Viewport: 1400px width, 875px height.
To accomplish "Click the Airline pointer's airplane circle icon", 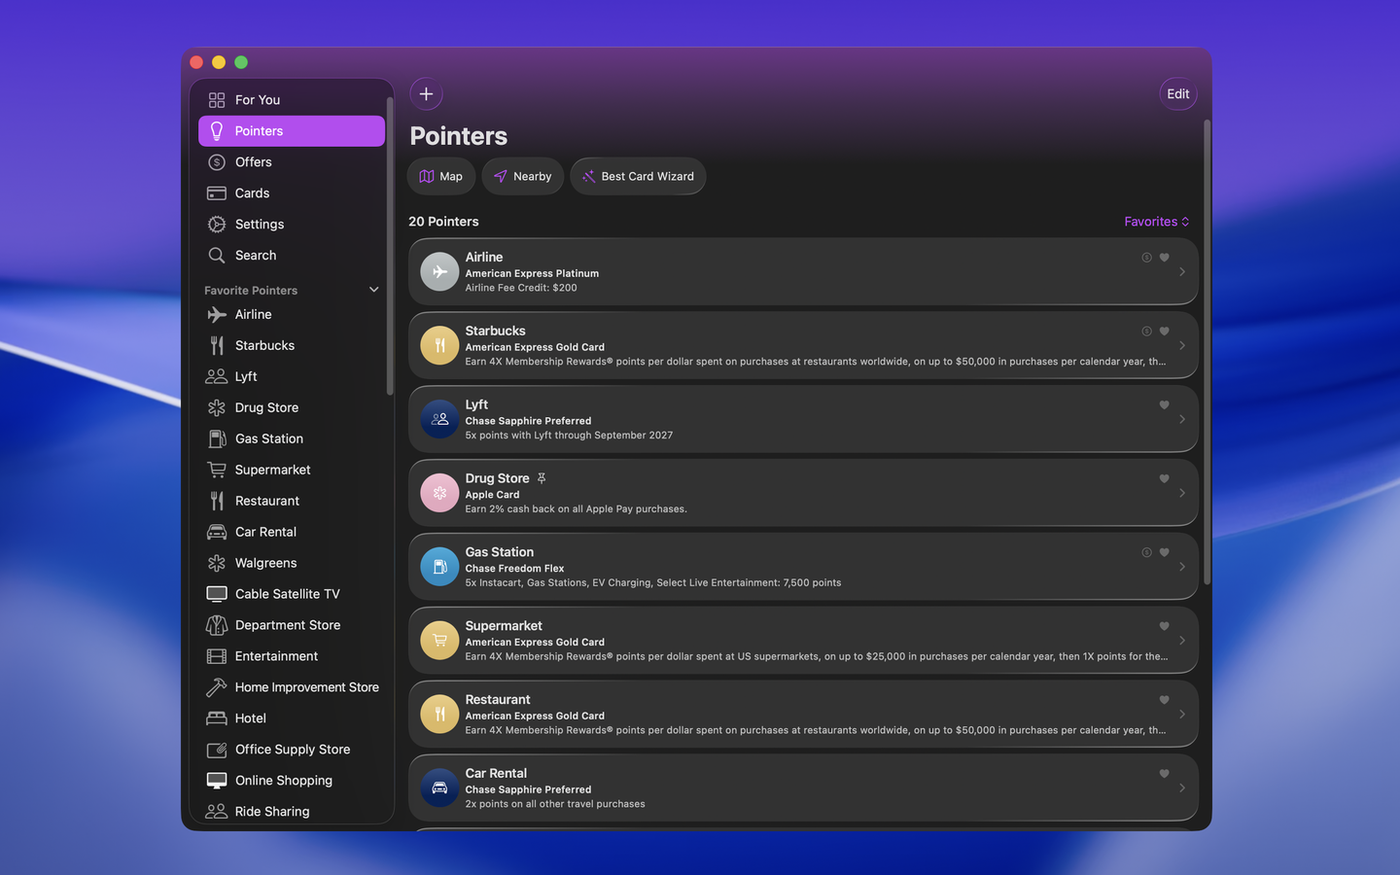I will pyautogui.click(x=439, y=272).
